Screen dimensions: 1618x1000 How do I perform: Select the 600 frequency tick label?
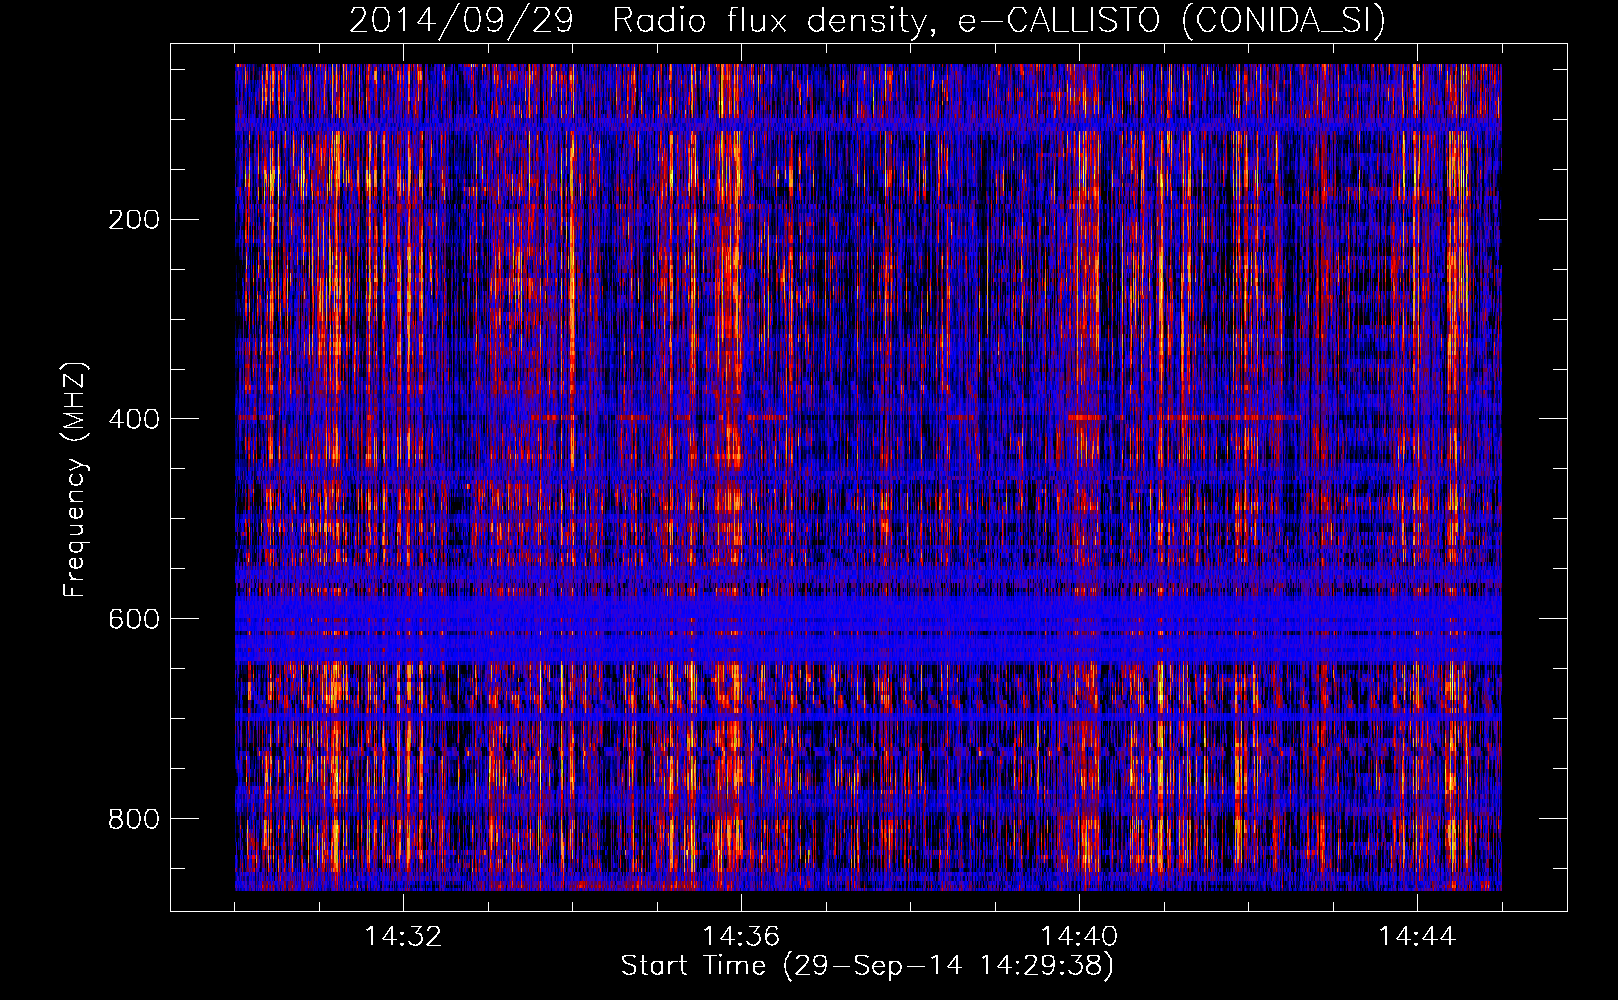click(x=134, y=619)
